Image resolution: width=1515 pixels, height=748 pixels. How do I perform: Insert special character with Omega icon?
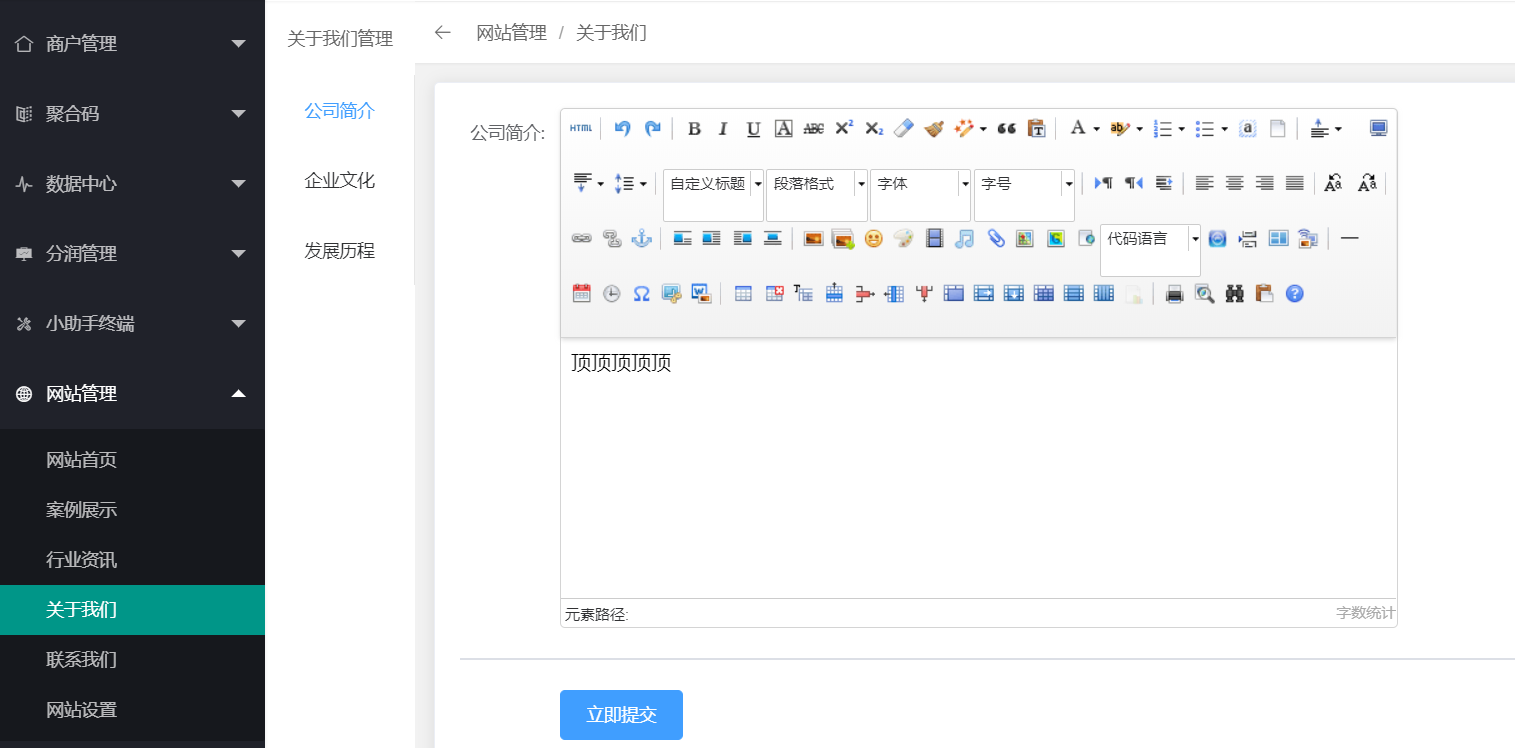tap(641, 294)
